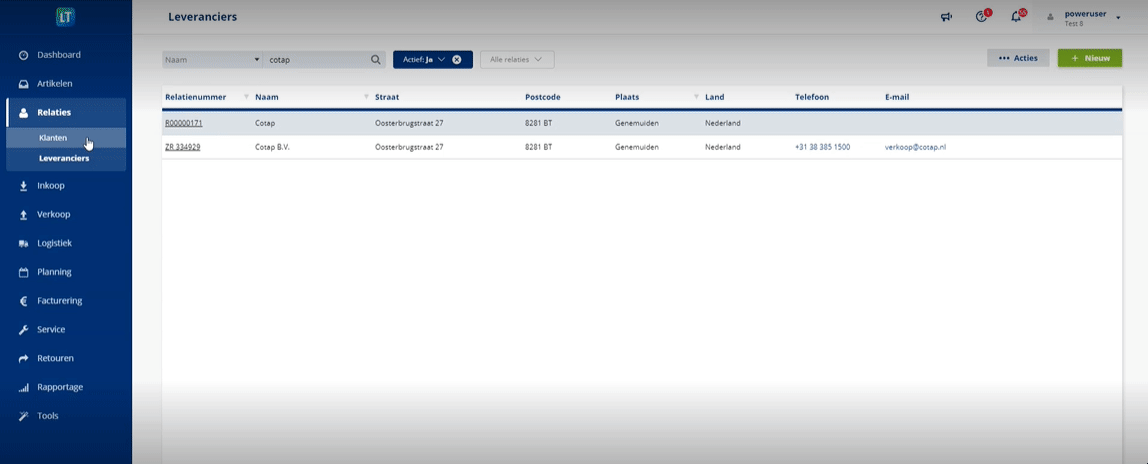The image size is (1148, 464).
Task: Go to Facturering in the sidebar
Action: [60, 301]
